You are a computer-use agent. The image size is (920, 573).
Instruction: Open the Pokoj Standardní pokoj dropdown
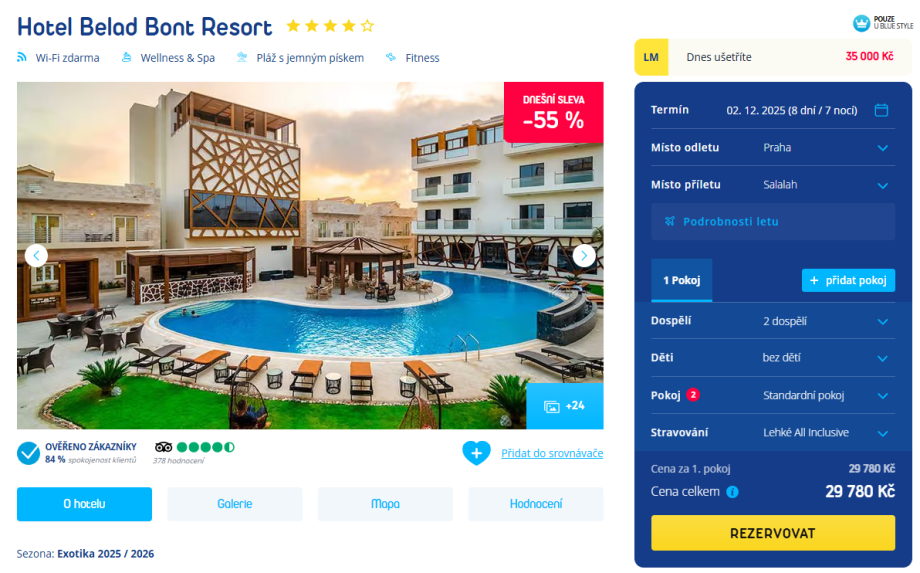(x=773, y=395)
